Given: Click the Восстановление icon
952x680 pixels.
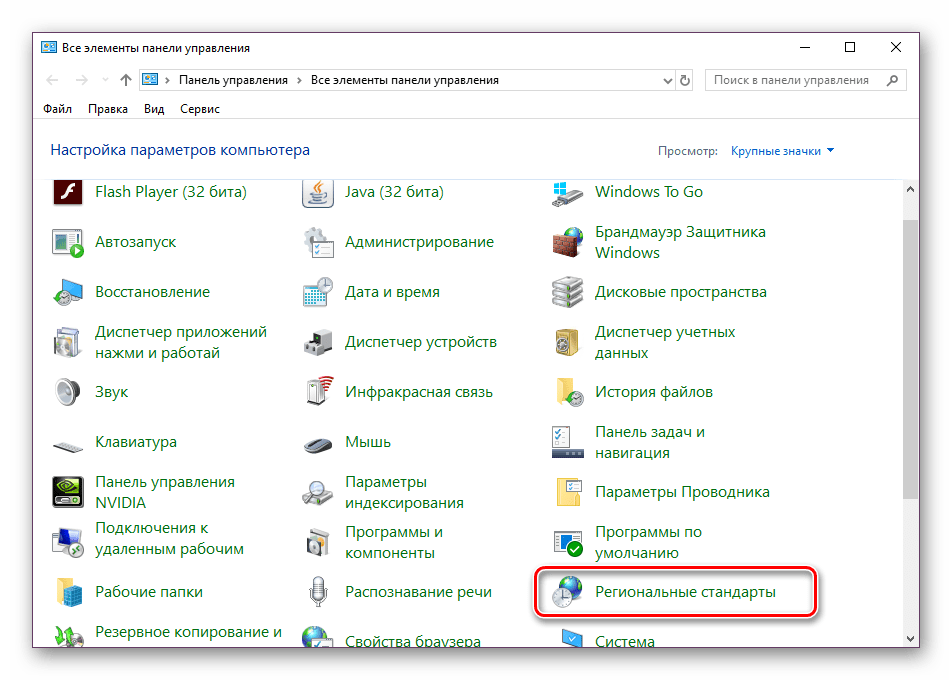Looking at the screenshot, I should point(67,293).
